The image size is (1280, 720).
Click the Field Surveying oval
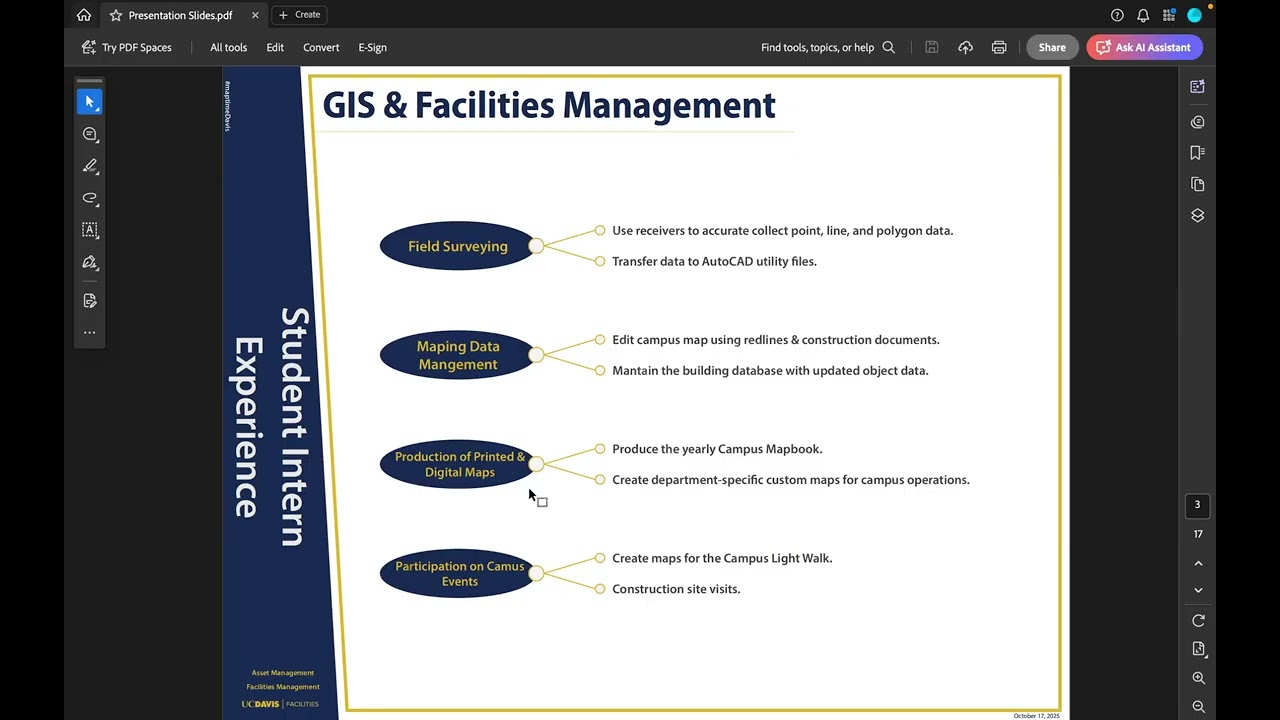[457, 246]
